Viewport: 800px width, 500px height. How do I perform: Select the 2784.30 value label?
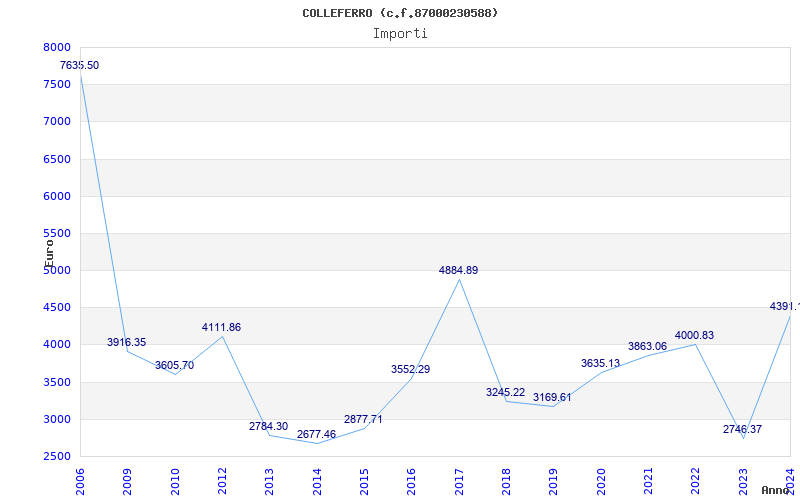coord(268,427)
